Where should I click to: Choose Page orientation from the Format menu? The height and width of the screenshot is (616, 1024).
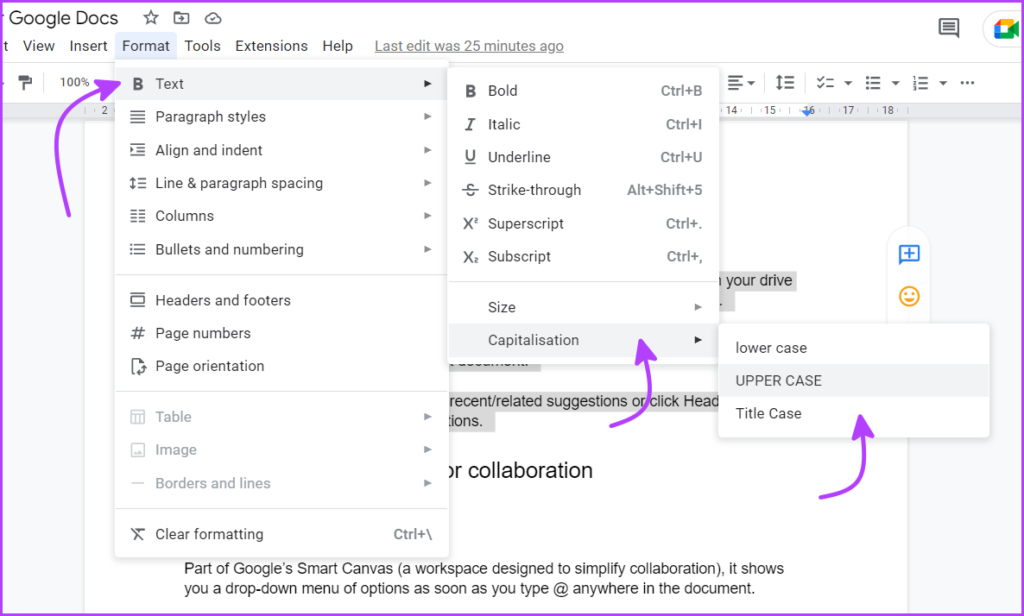(281, 366)
